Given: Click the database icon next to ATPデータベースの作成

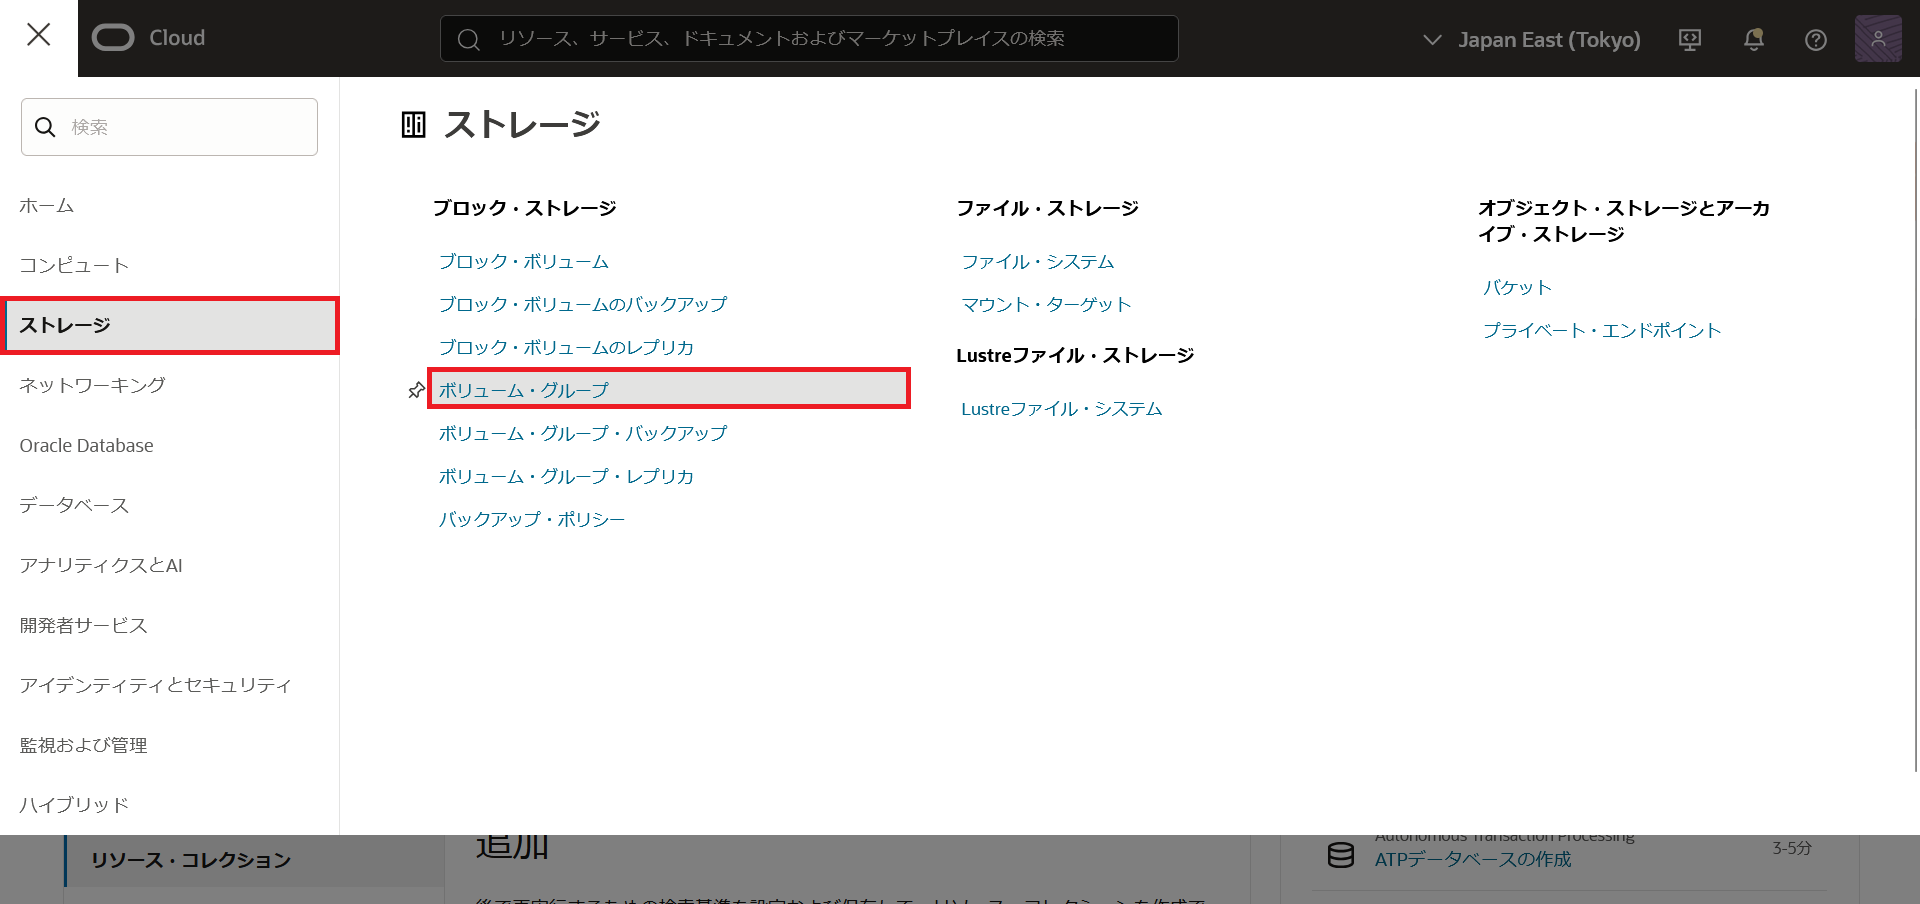Looking at the screenshot, I should click(x=1340, y=855).
